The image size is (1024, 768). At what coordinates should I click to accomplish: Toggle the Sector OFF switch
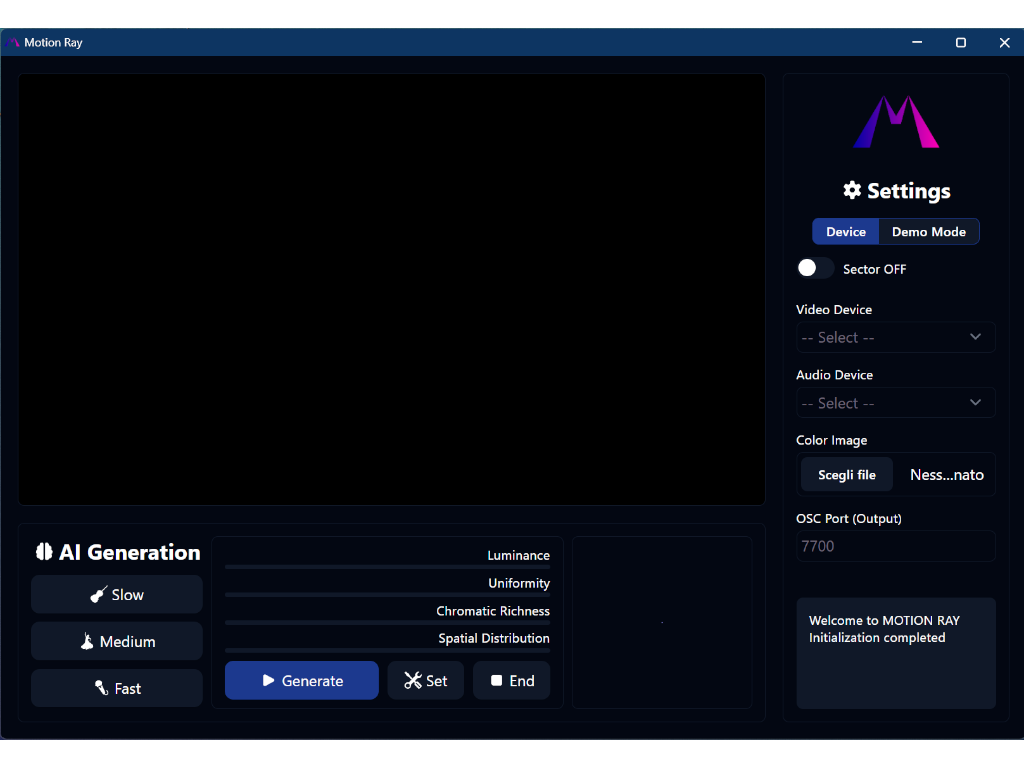coord(815,268)
